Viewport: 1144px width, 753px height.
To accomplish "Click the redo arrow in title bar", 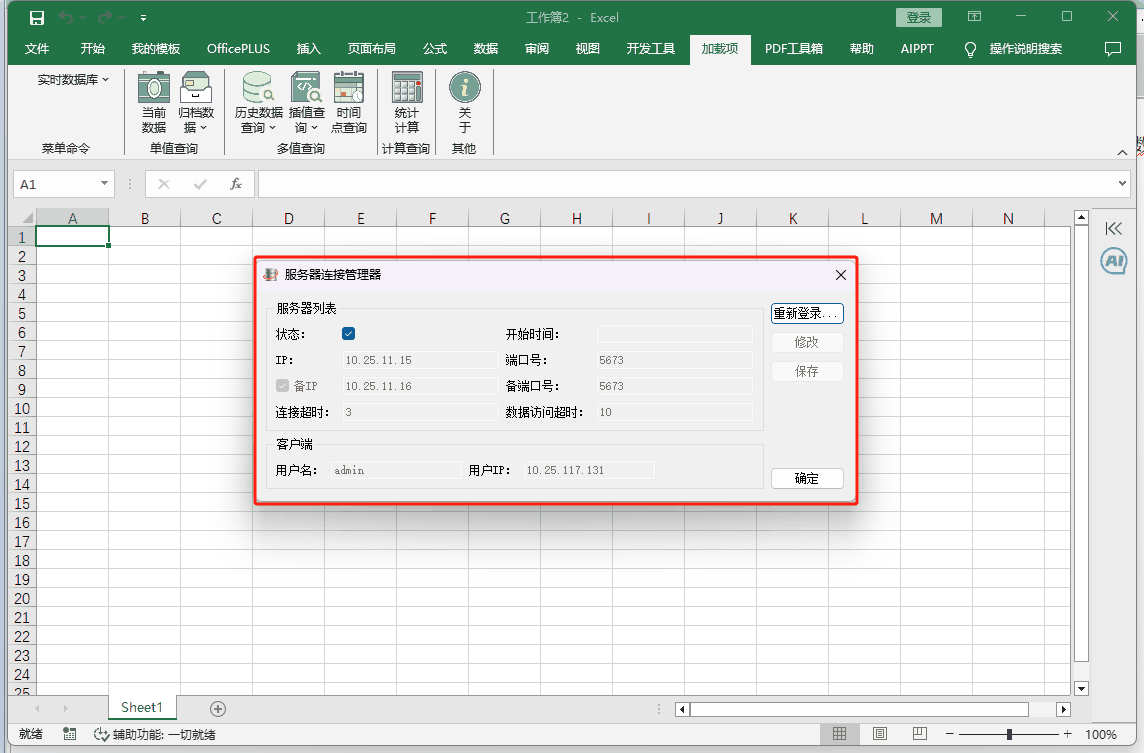I will click(106, 18).
